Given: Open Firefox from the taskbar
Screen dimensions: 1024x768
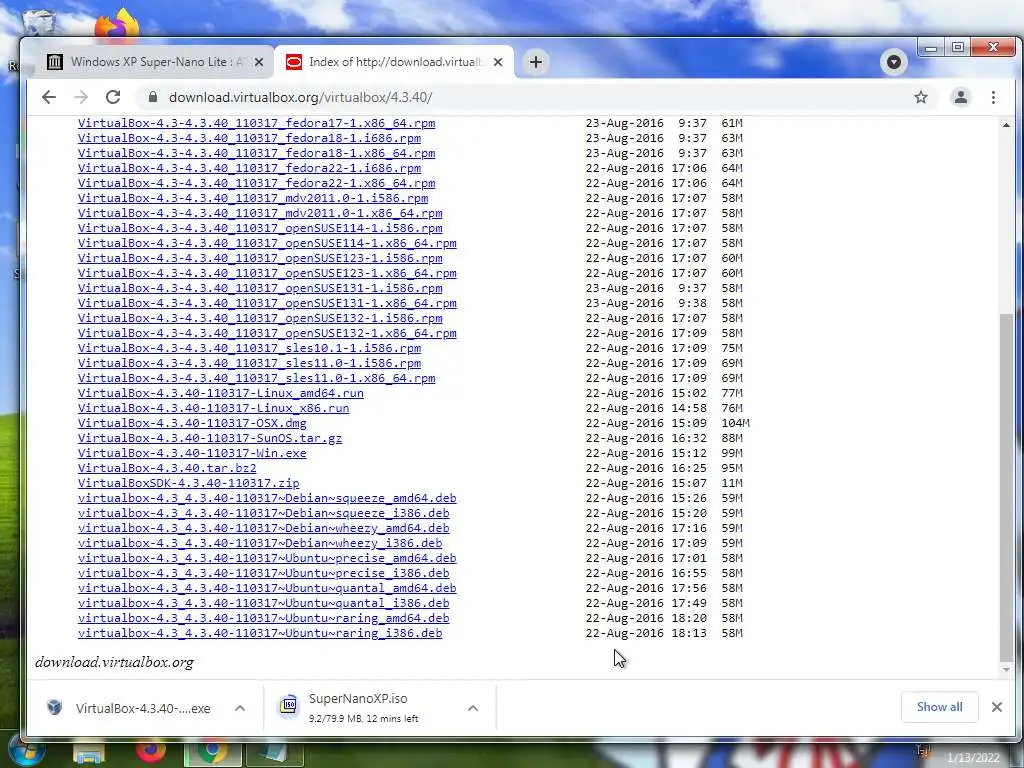Looking at the screenshot, I should pyautogui.click(x=150, y=752).
